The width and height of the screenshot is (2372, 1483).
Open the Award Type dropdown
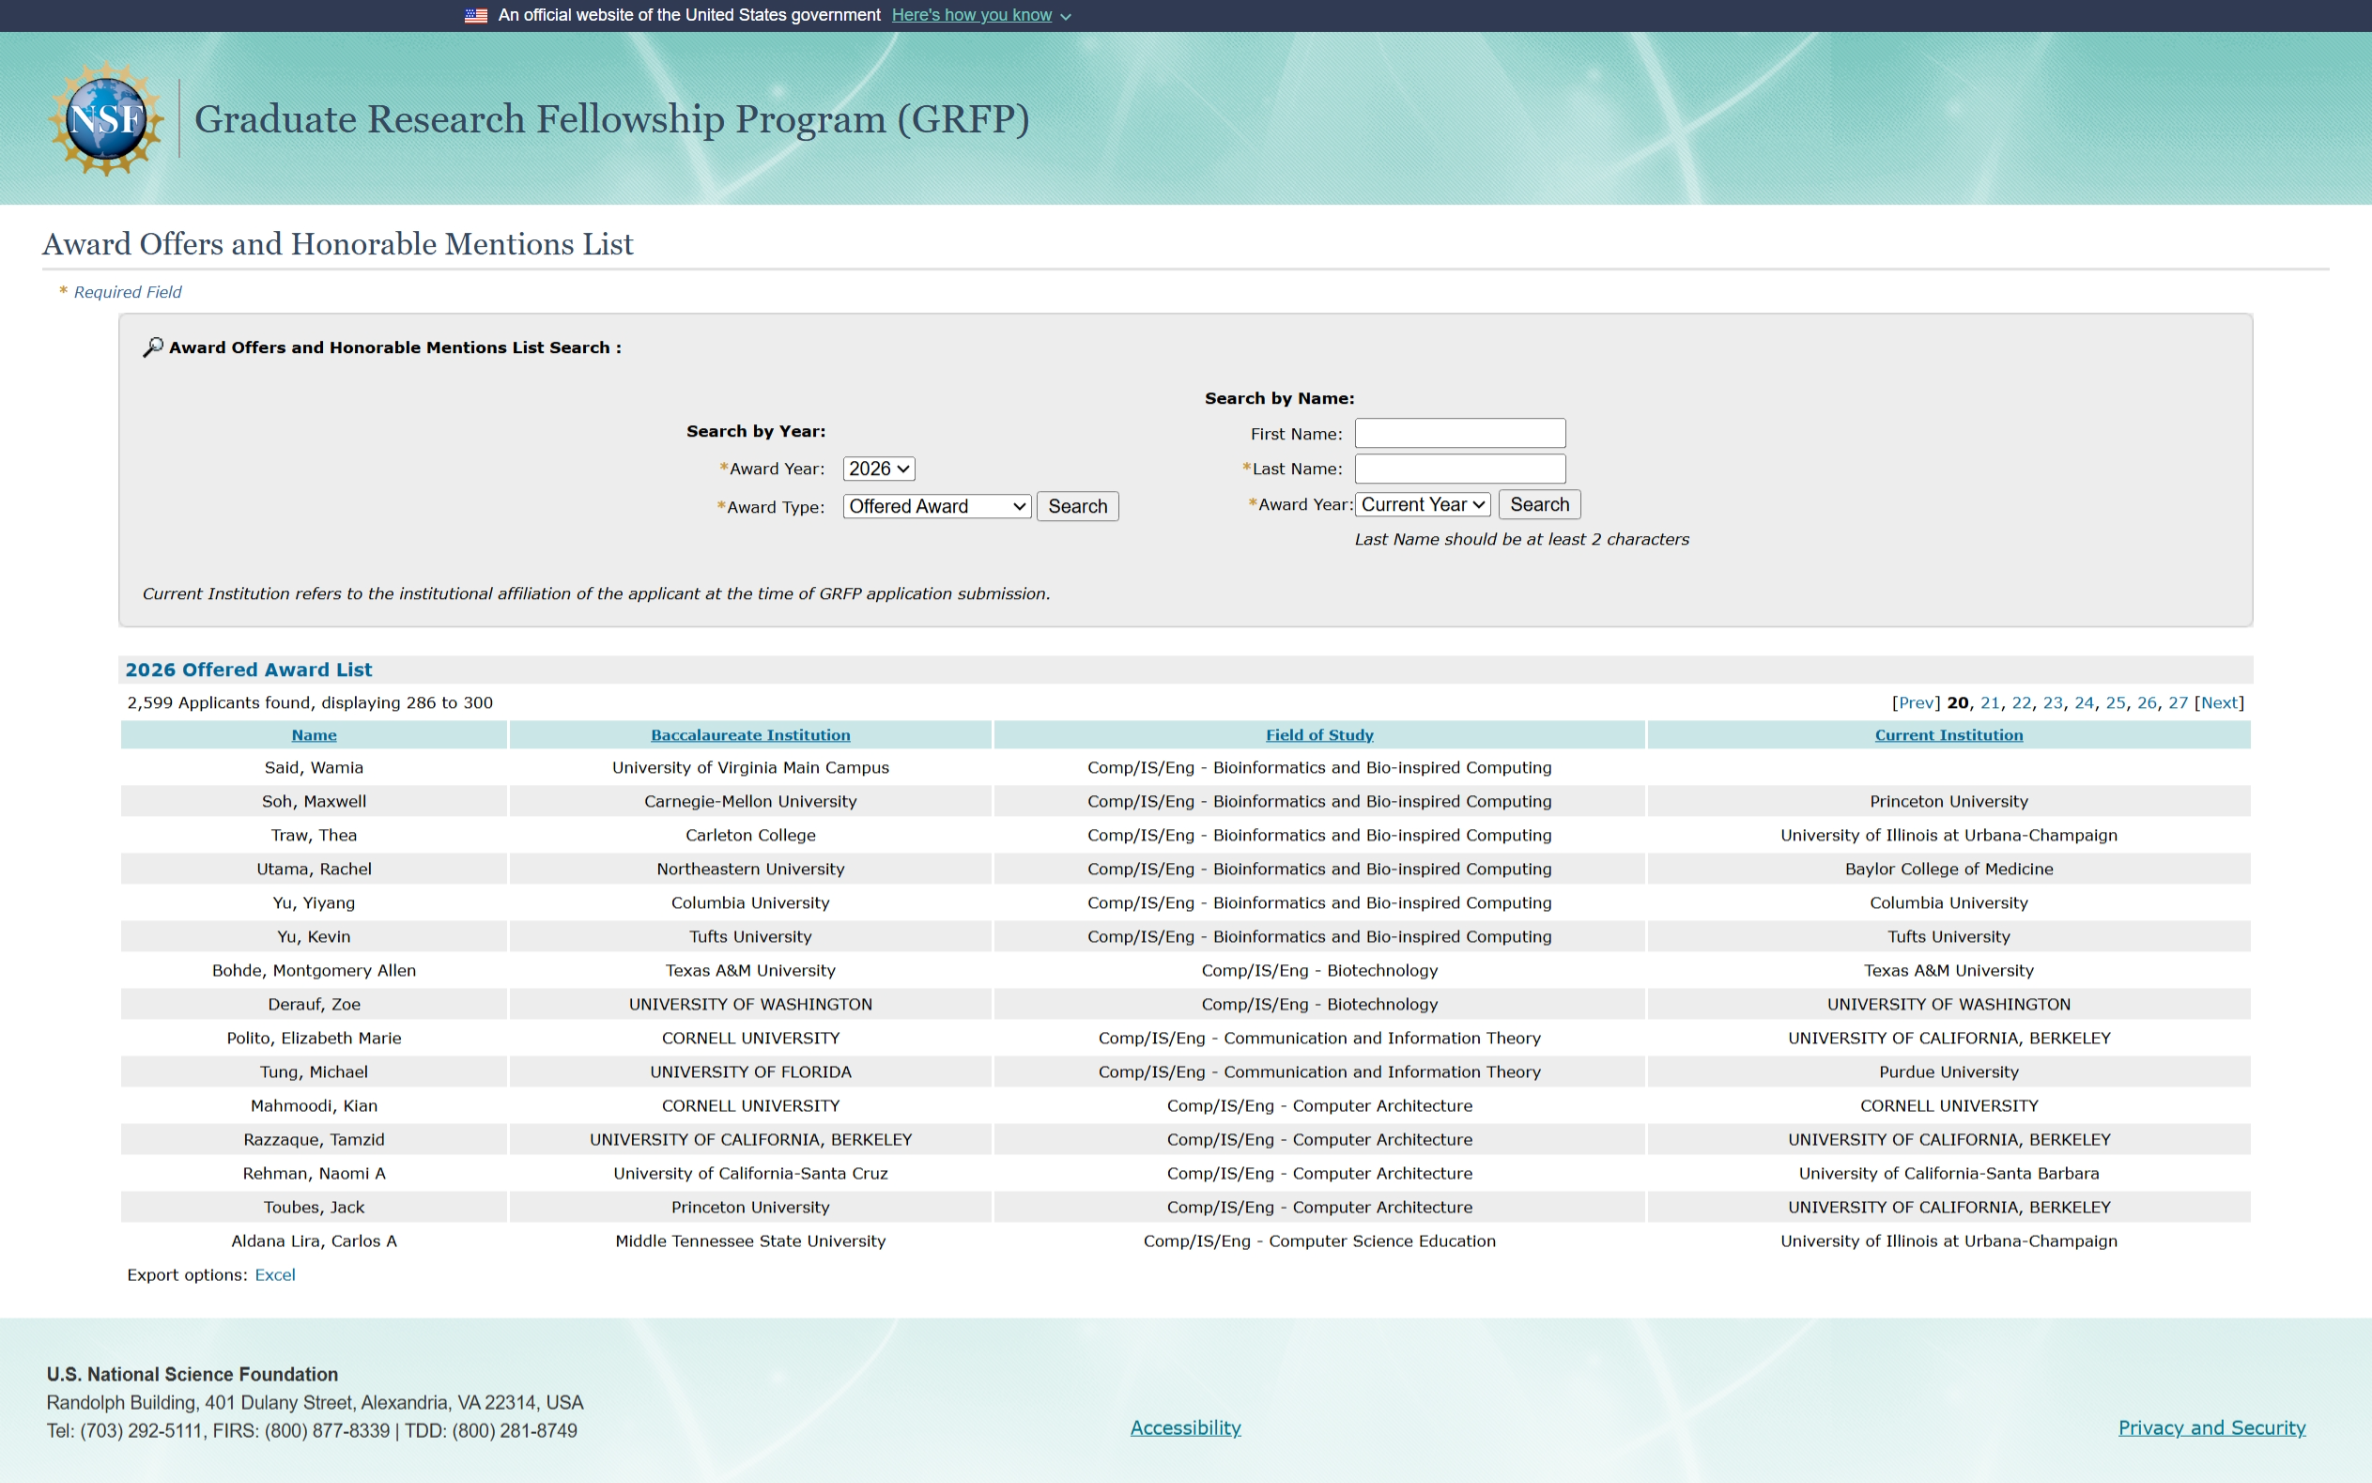pos(936,506)
